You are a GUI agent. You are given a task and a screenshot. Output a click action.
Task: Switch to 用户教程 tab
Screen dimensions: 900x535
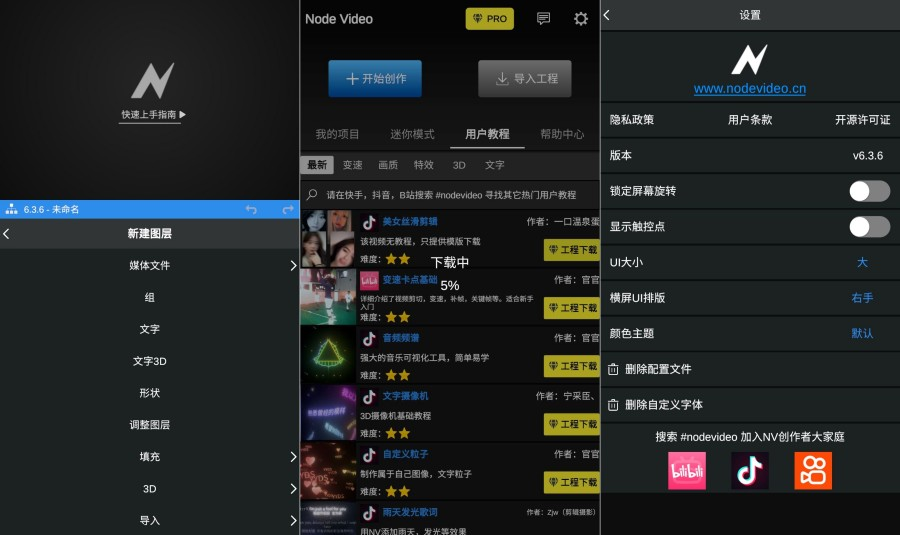pyautogui.click(x=487, y=134)
